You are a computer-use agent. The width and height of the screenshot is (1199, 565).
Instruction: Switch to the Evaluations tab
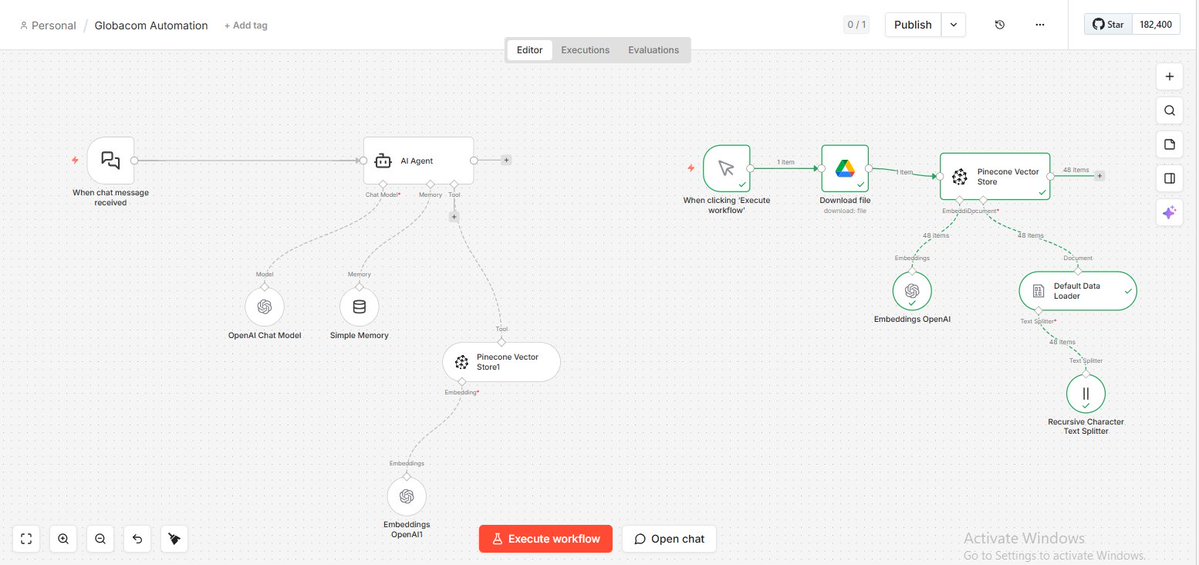pyautogui.click(x=654, y=50)
